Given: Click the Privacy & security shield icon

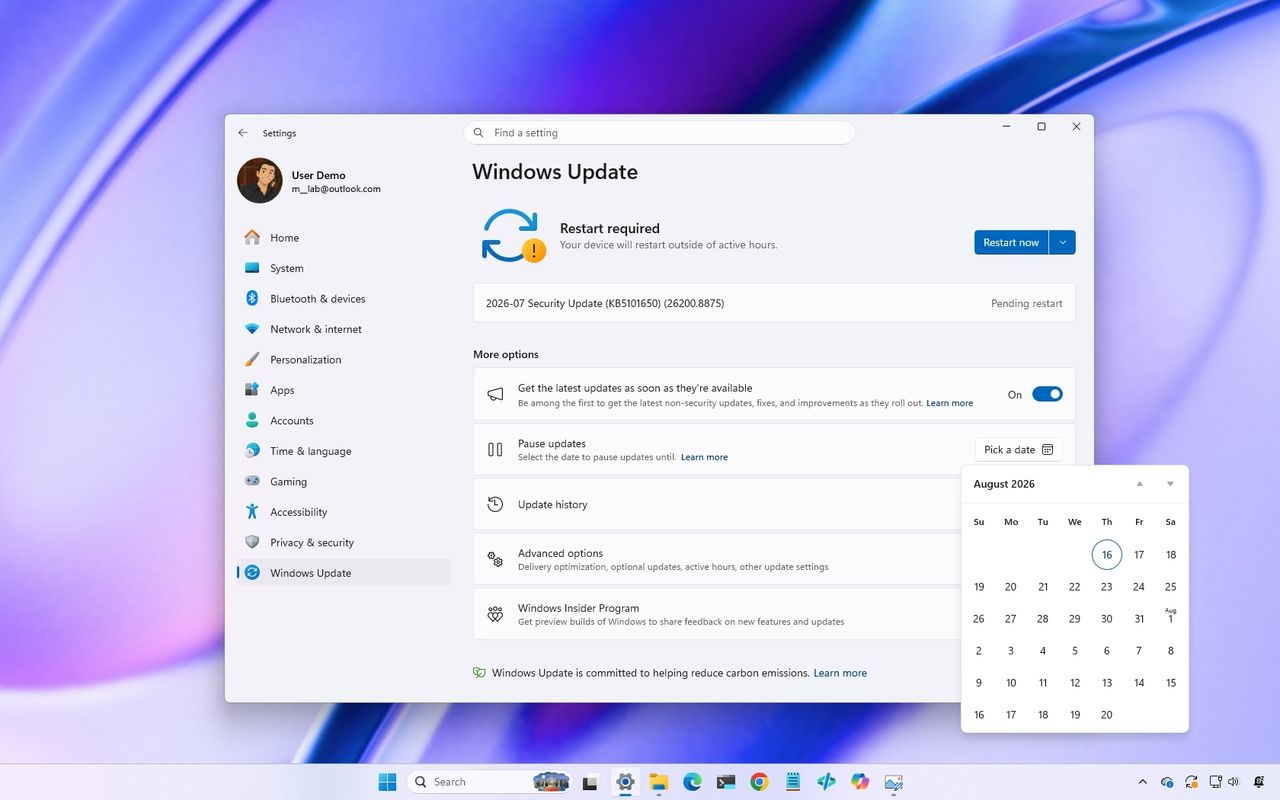Looking at the screenshot, I should click(x=252, y=542).
